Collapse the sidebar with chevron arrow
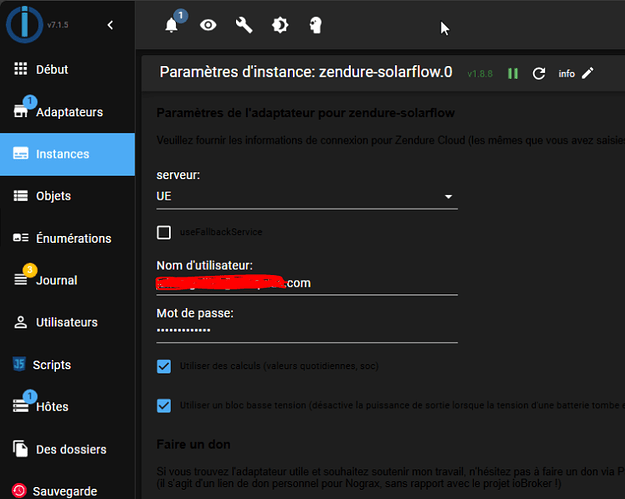Image resolution: width=625 pixels, height=499 pixels. [x=110, y=24]
